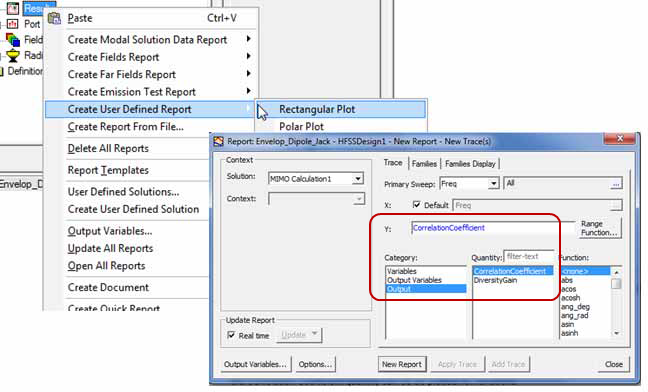Select Open All Reports menu item
Image resolution: width=648 pixels, height=392 pixels.
(x=107, y=266)
